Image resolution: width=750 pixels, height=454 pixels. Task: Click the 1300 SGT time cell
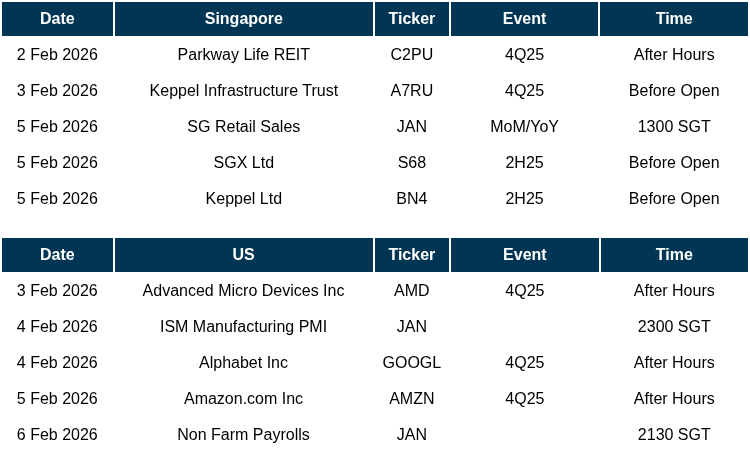pyautogui.click(x=673, y=127)
